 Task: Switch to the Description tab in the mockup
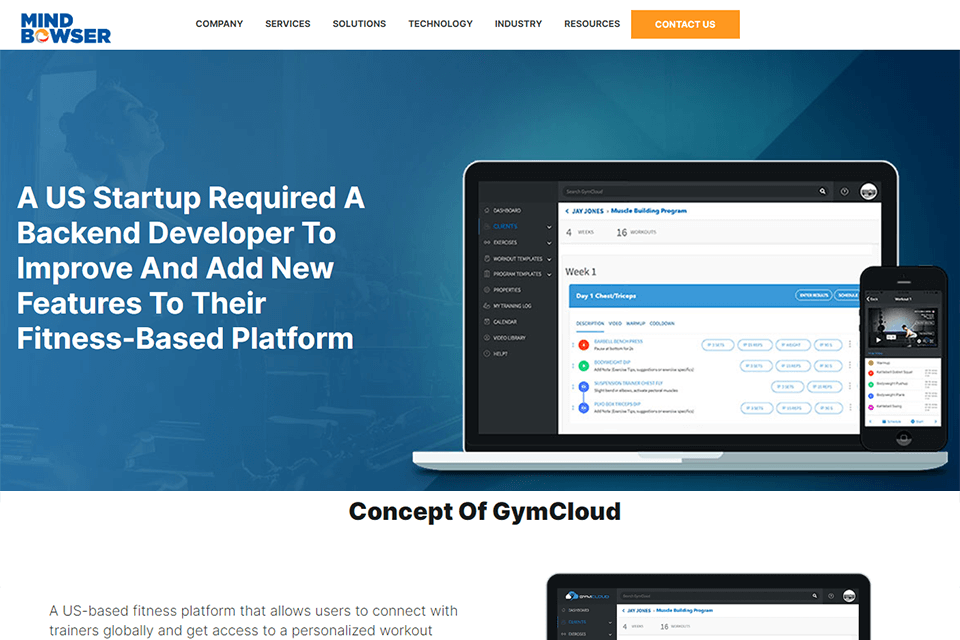[590, 323]
